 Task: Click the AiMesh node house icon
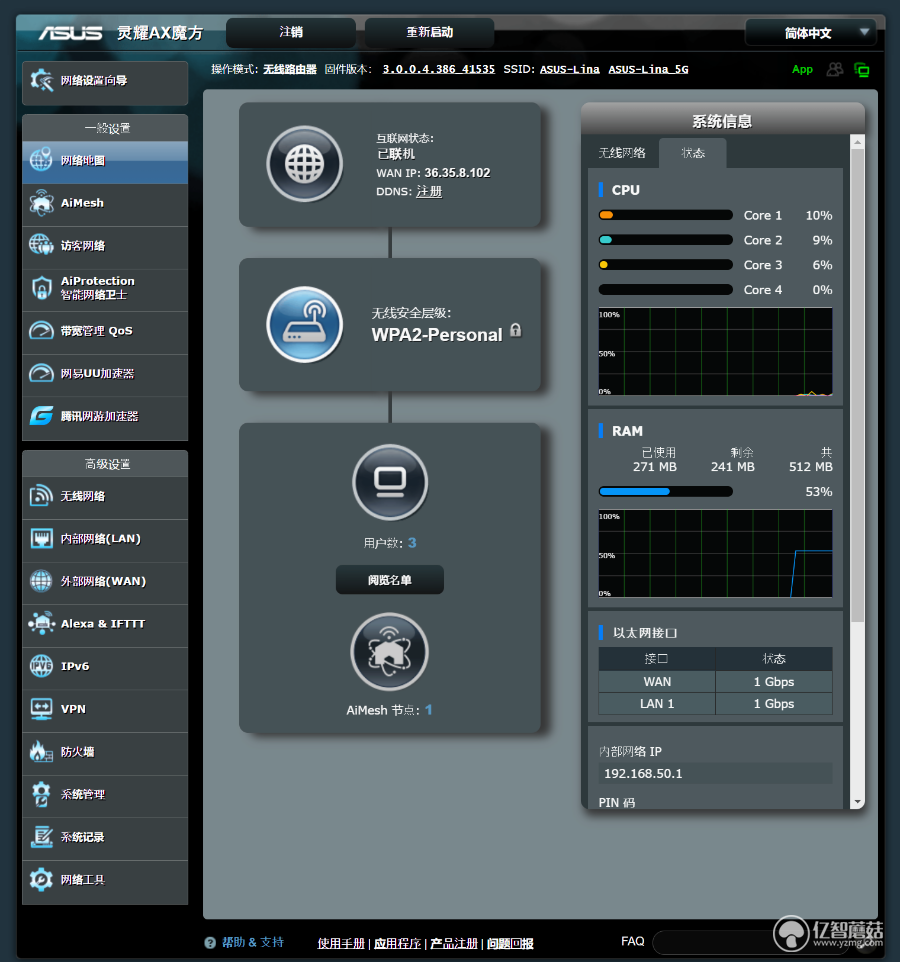pyautogui.click(x=390, y=652)
